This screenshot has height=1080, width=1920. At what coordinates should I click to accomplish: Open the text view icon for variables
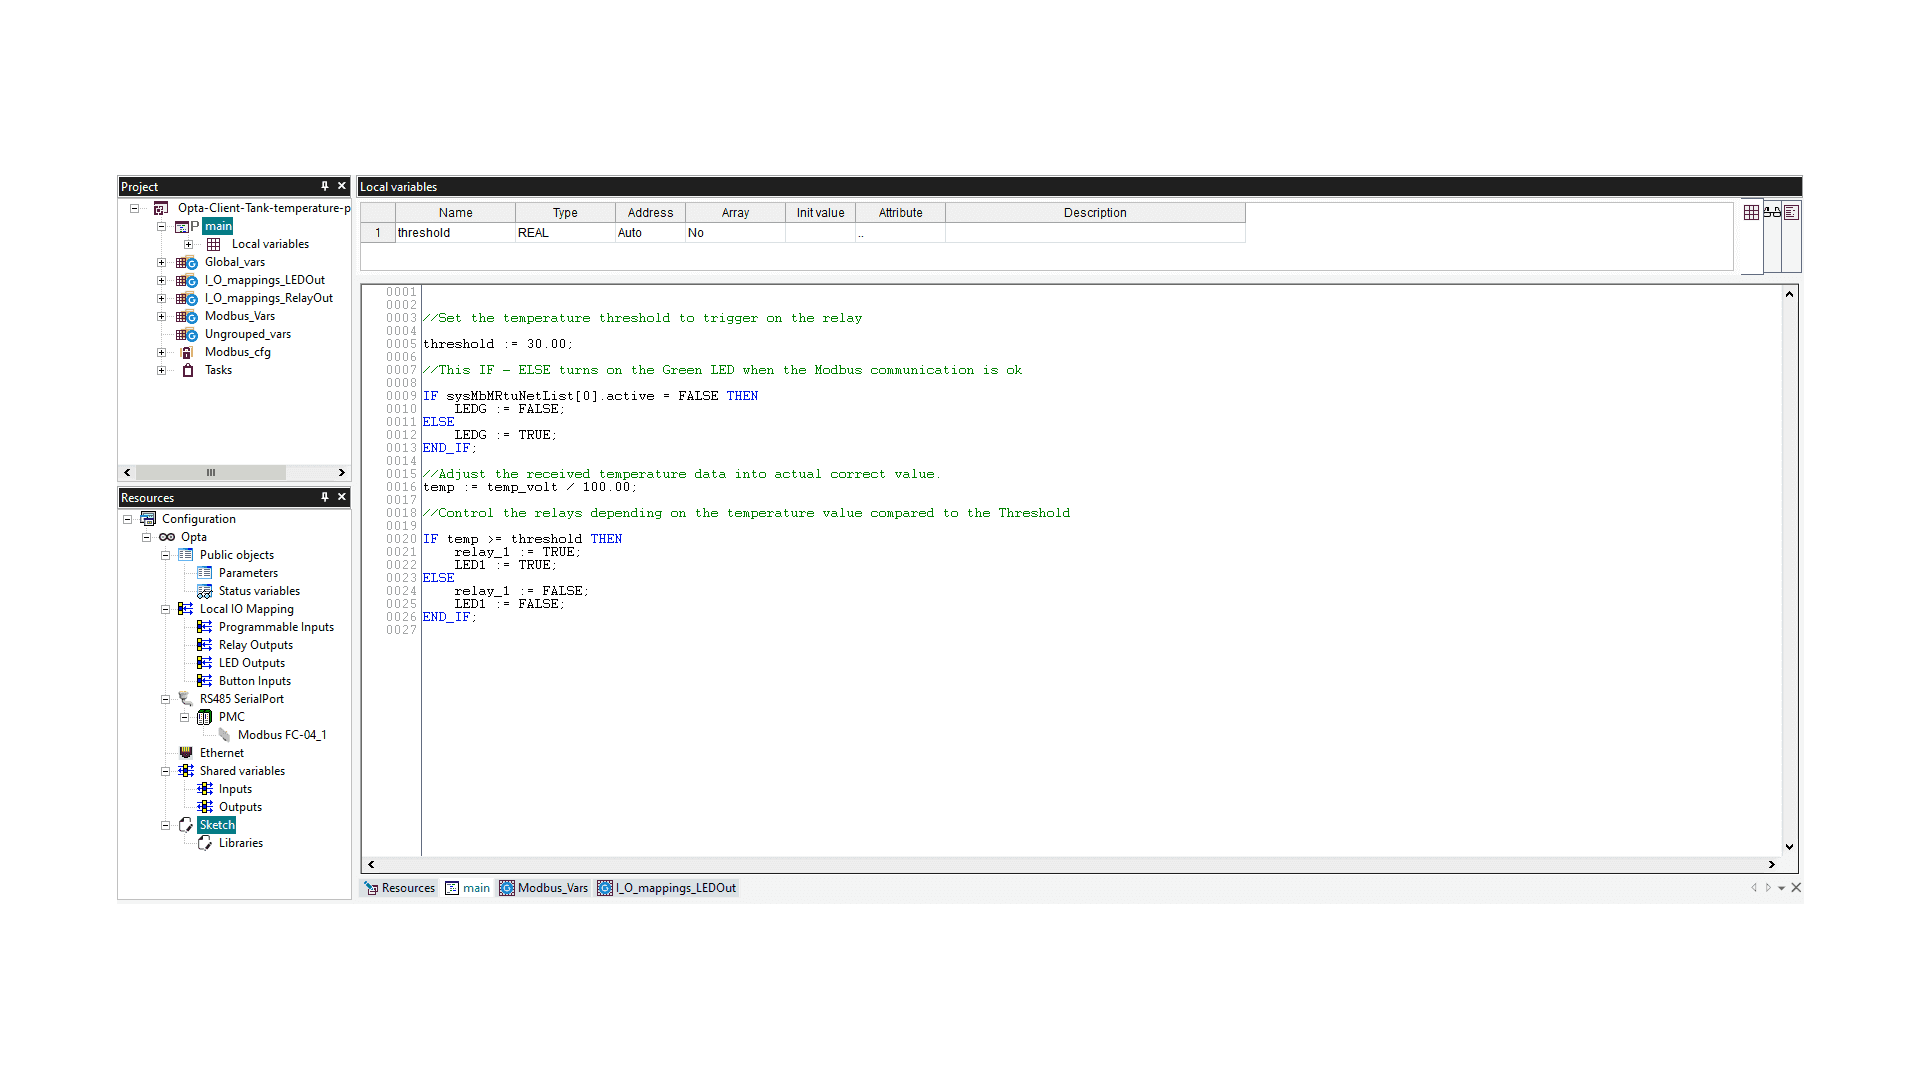click(1791, 212)
